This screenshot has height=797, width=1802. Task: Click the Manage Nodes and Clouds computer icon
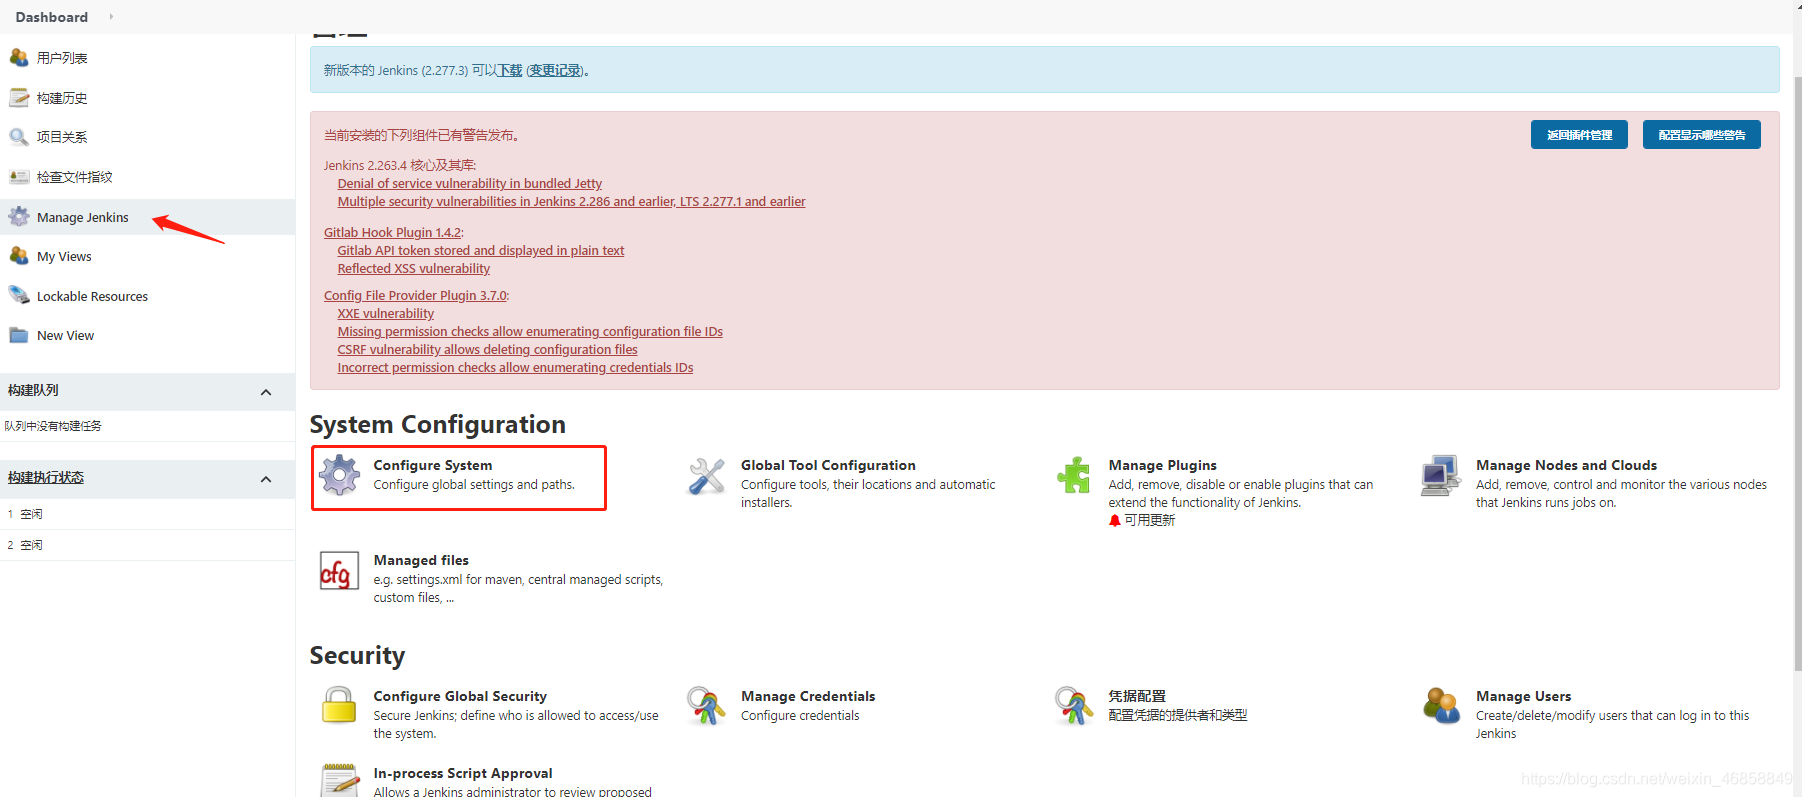[x=1441, y=475]
